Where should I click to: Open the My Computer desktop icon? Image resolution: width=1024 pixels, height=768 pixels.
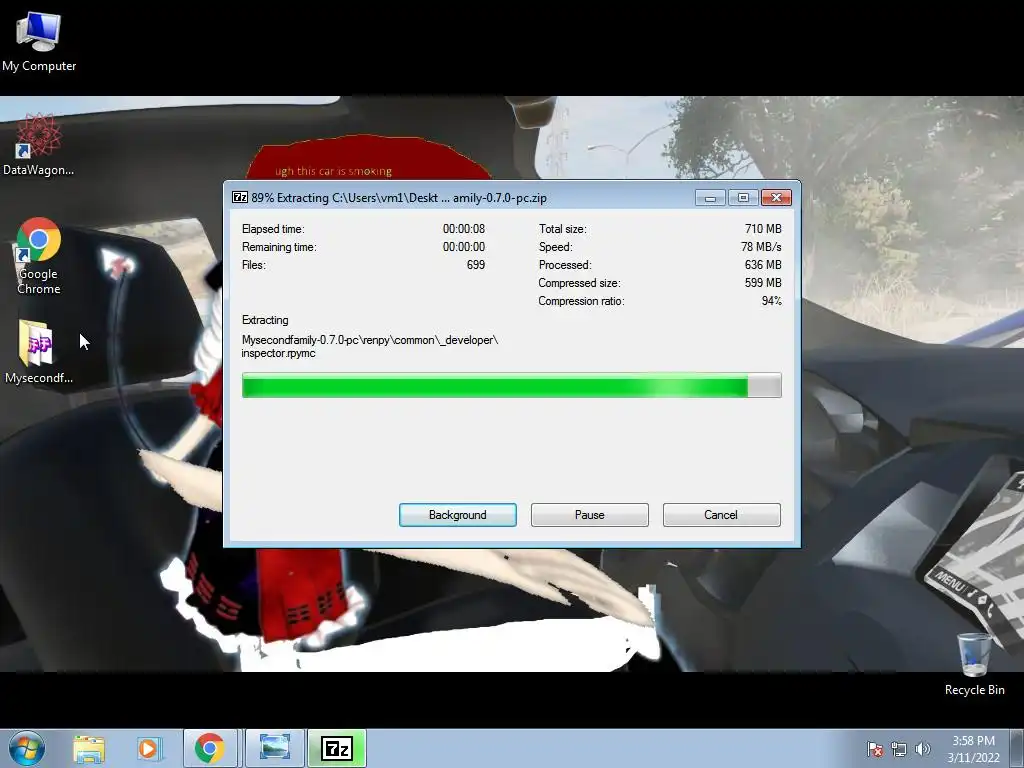click(x=39, y=42)
